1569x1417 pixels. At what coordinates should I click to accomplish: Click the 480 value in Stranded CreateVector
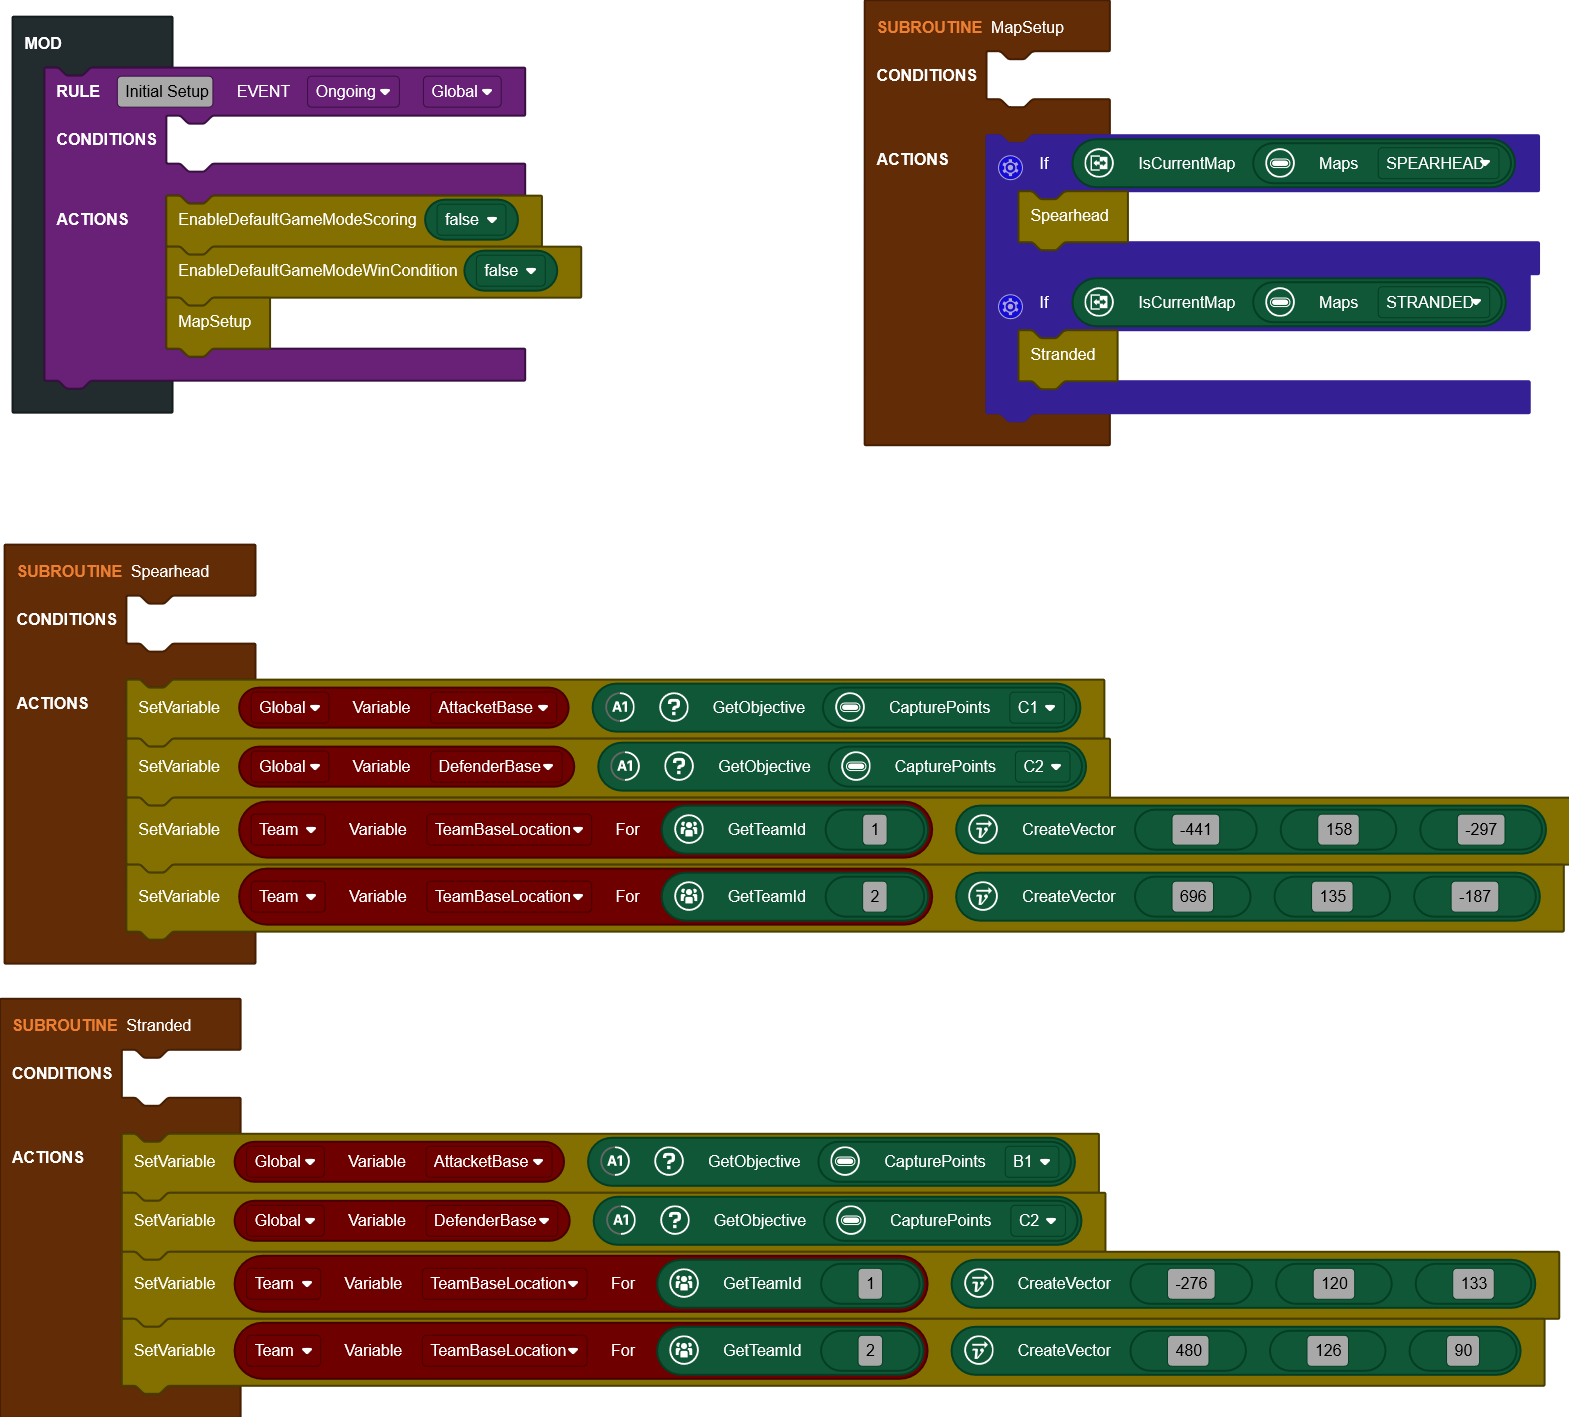click(1188, 1350)
